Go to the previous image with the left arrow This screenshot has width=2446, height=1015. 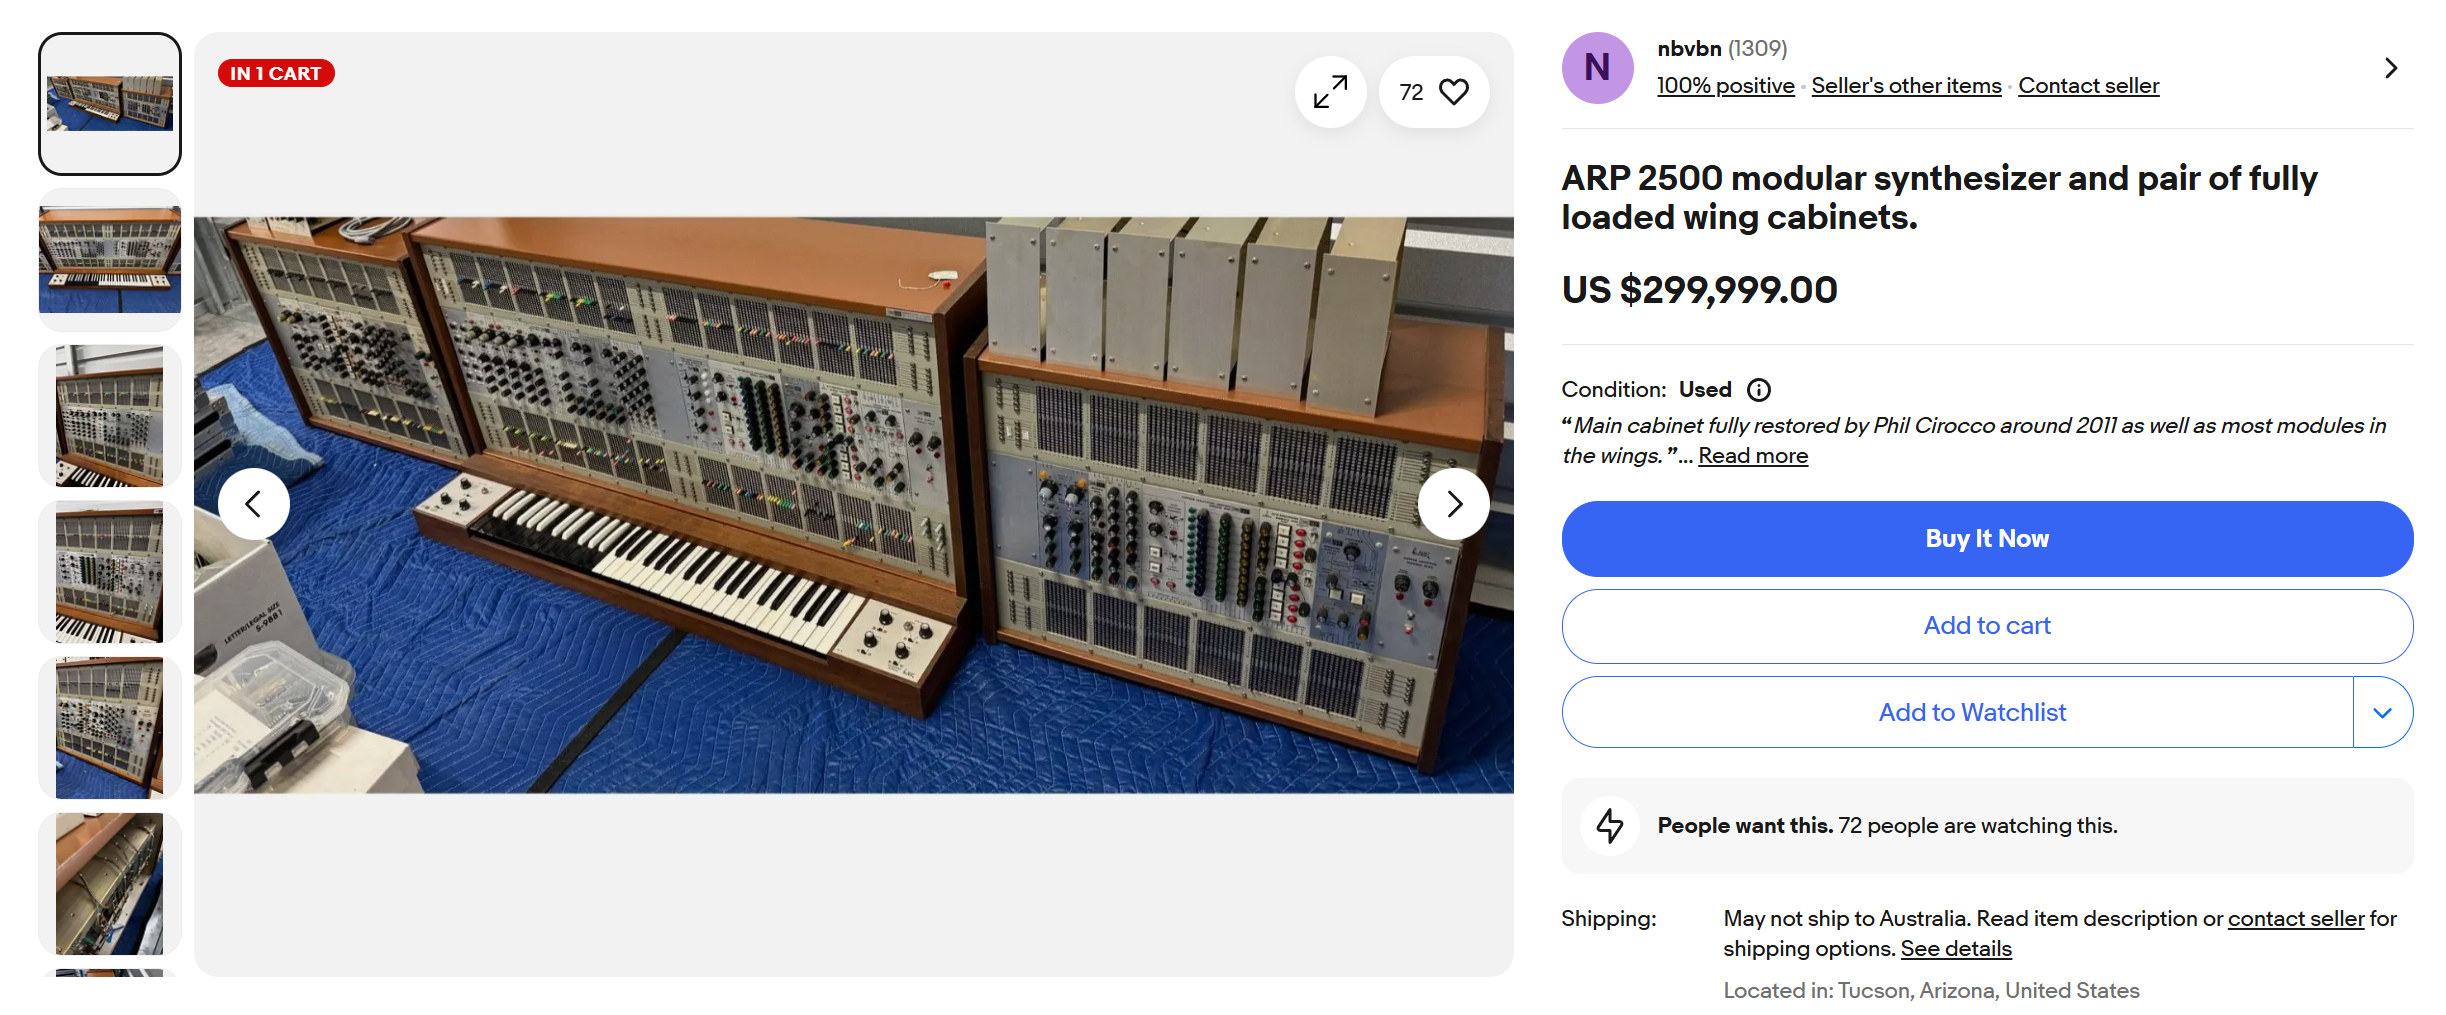pyautogui.click(x=254, y=504)
